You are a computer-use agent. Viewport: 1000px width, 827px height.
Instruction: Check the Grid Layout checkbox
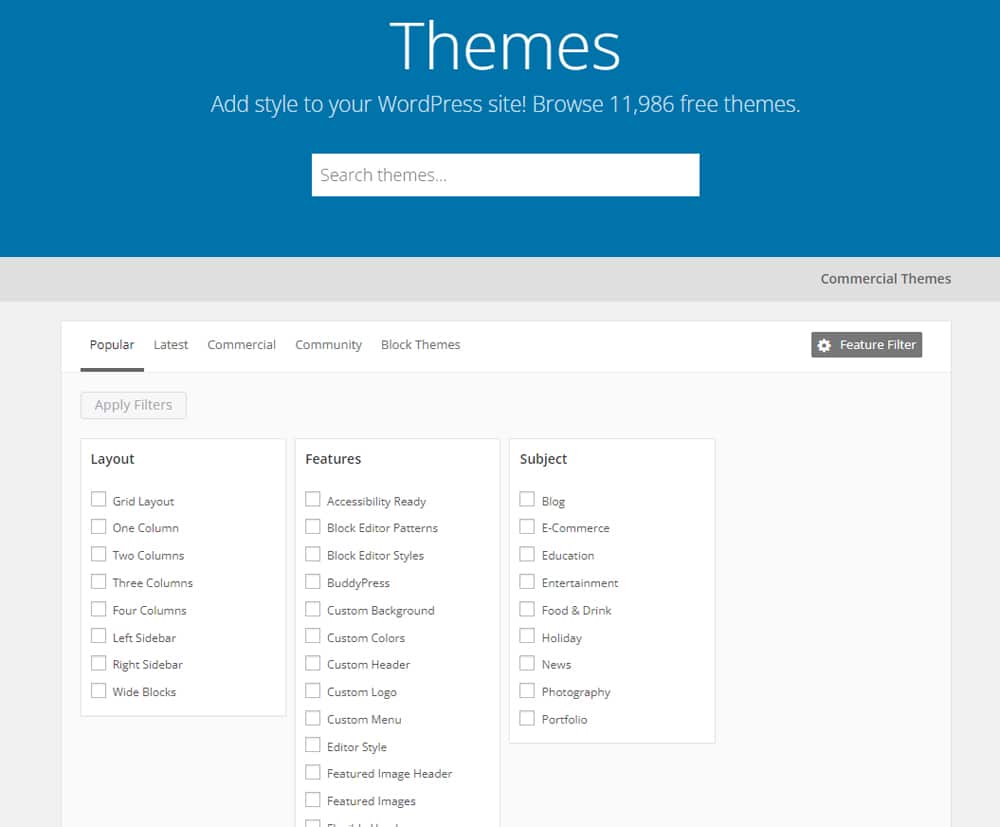[x=98, y=499]
